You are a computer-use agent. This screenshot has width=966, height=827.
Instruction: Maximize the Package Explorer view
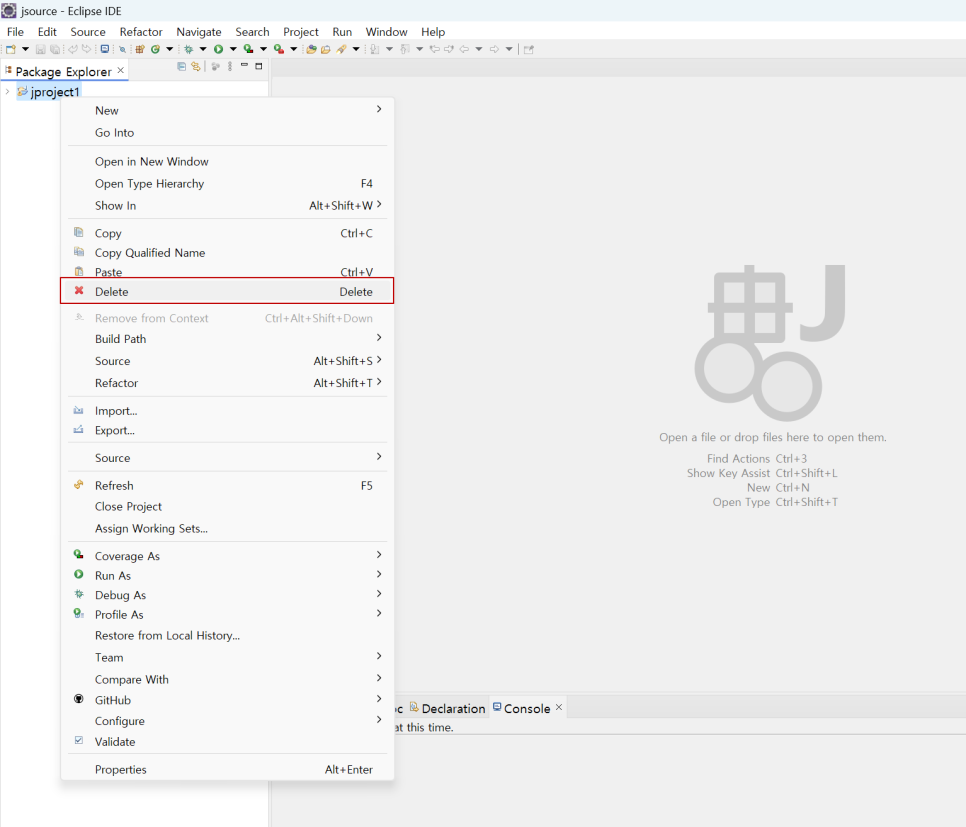point(259,66)
